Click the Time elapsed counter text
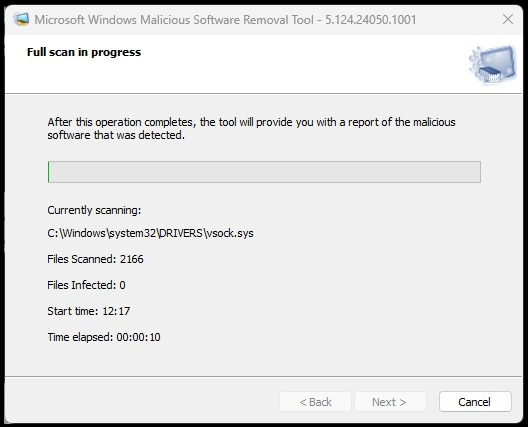528x427 pixels. pos(104,337)
